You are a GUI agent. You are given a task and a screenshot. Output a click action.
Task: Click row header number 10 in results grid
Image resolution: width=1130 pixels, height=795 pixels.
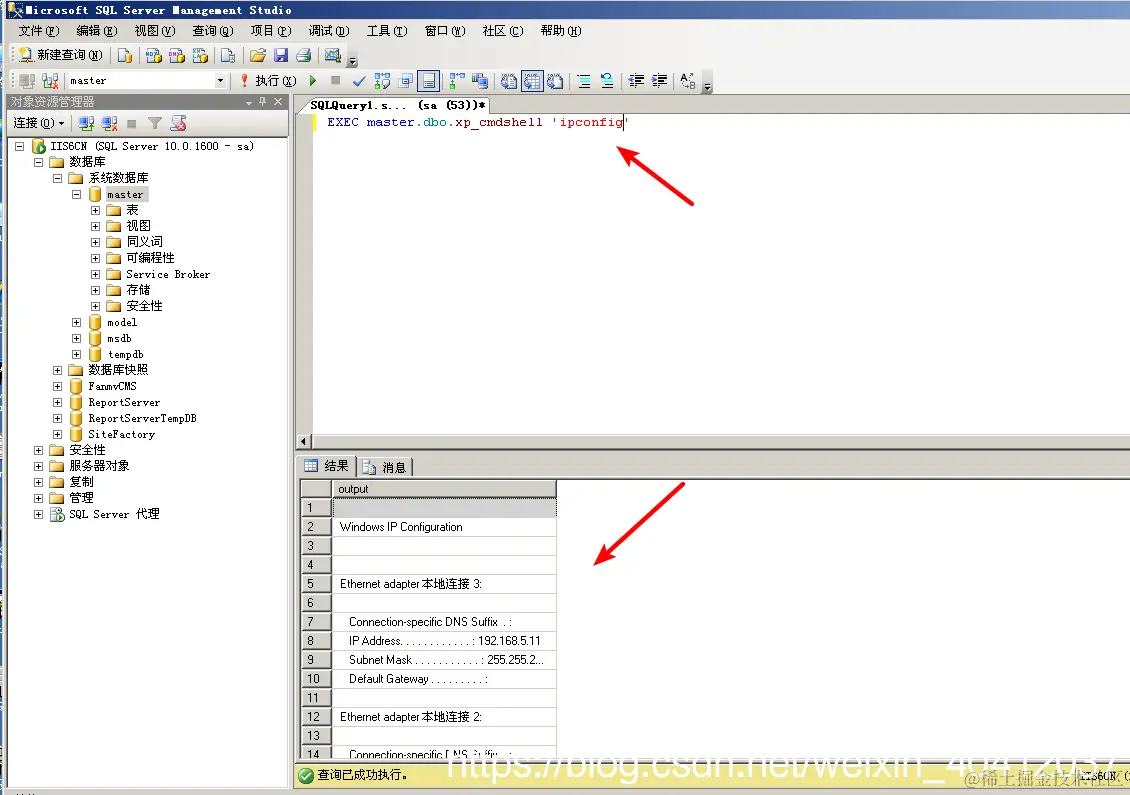click(x=316, y=679)
